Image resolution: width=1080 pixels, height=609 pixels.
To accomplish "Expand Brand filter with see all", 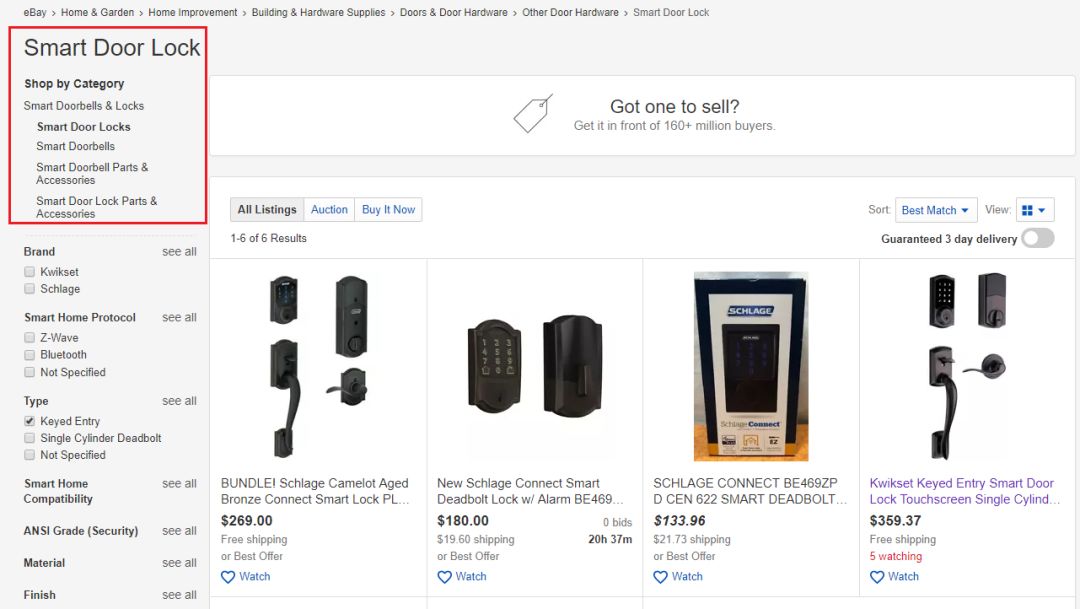I will 179,252.
